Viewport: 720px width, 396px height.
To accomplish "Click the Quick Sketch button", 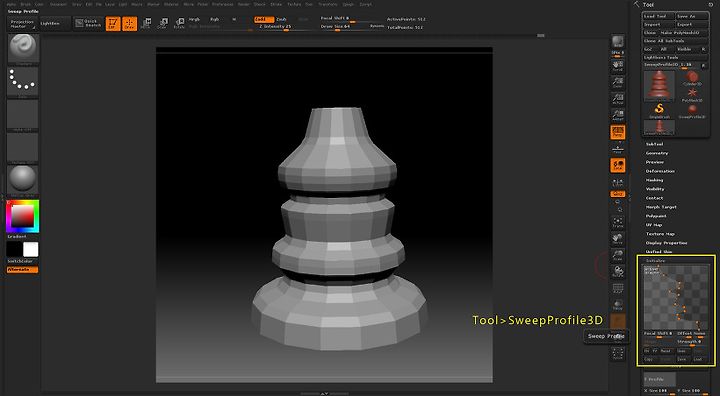I will click(x=89, y=23).
